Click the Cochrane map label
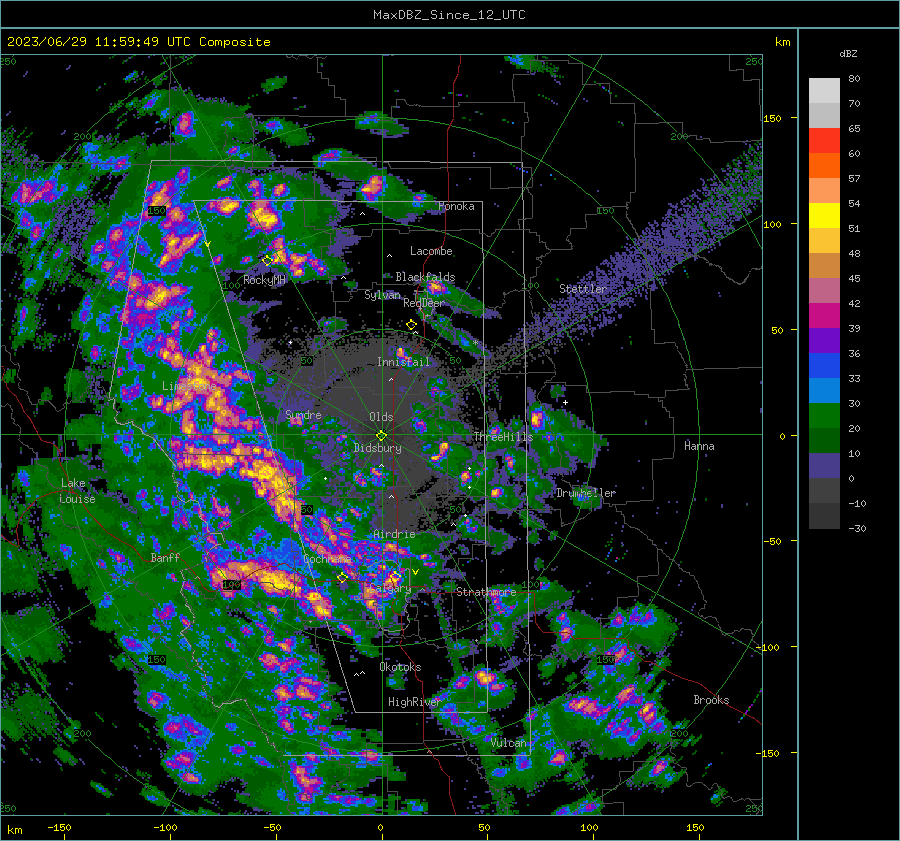Viewport: 900px width, 841px height. pyautogui.click(x=327, y=559)
